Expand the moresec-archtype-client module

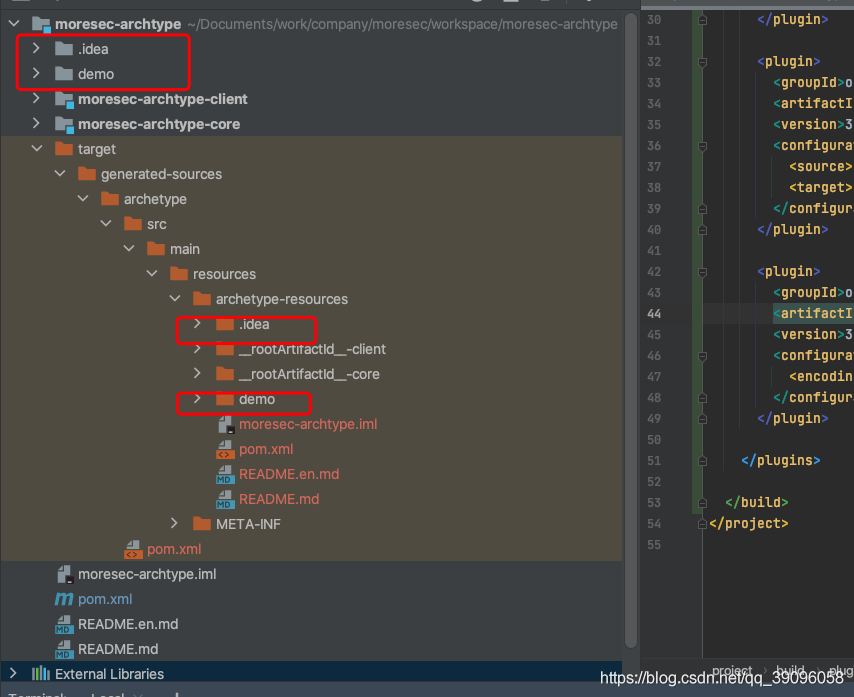[x=36, y=99]
